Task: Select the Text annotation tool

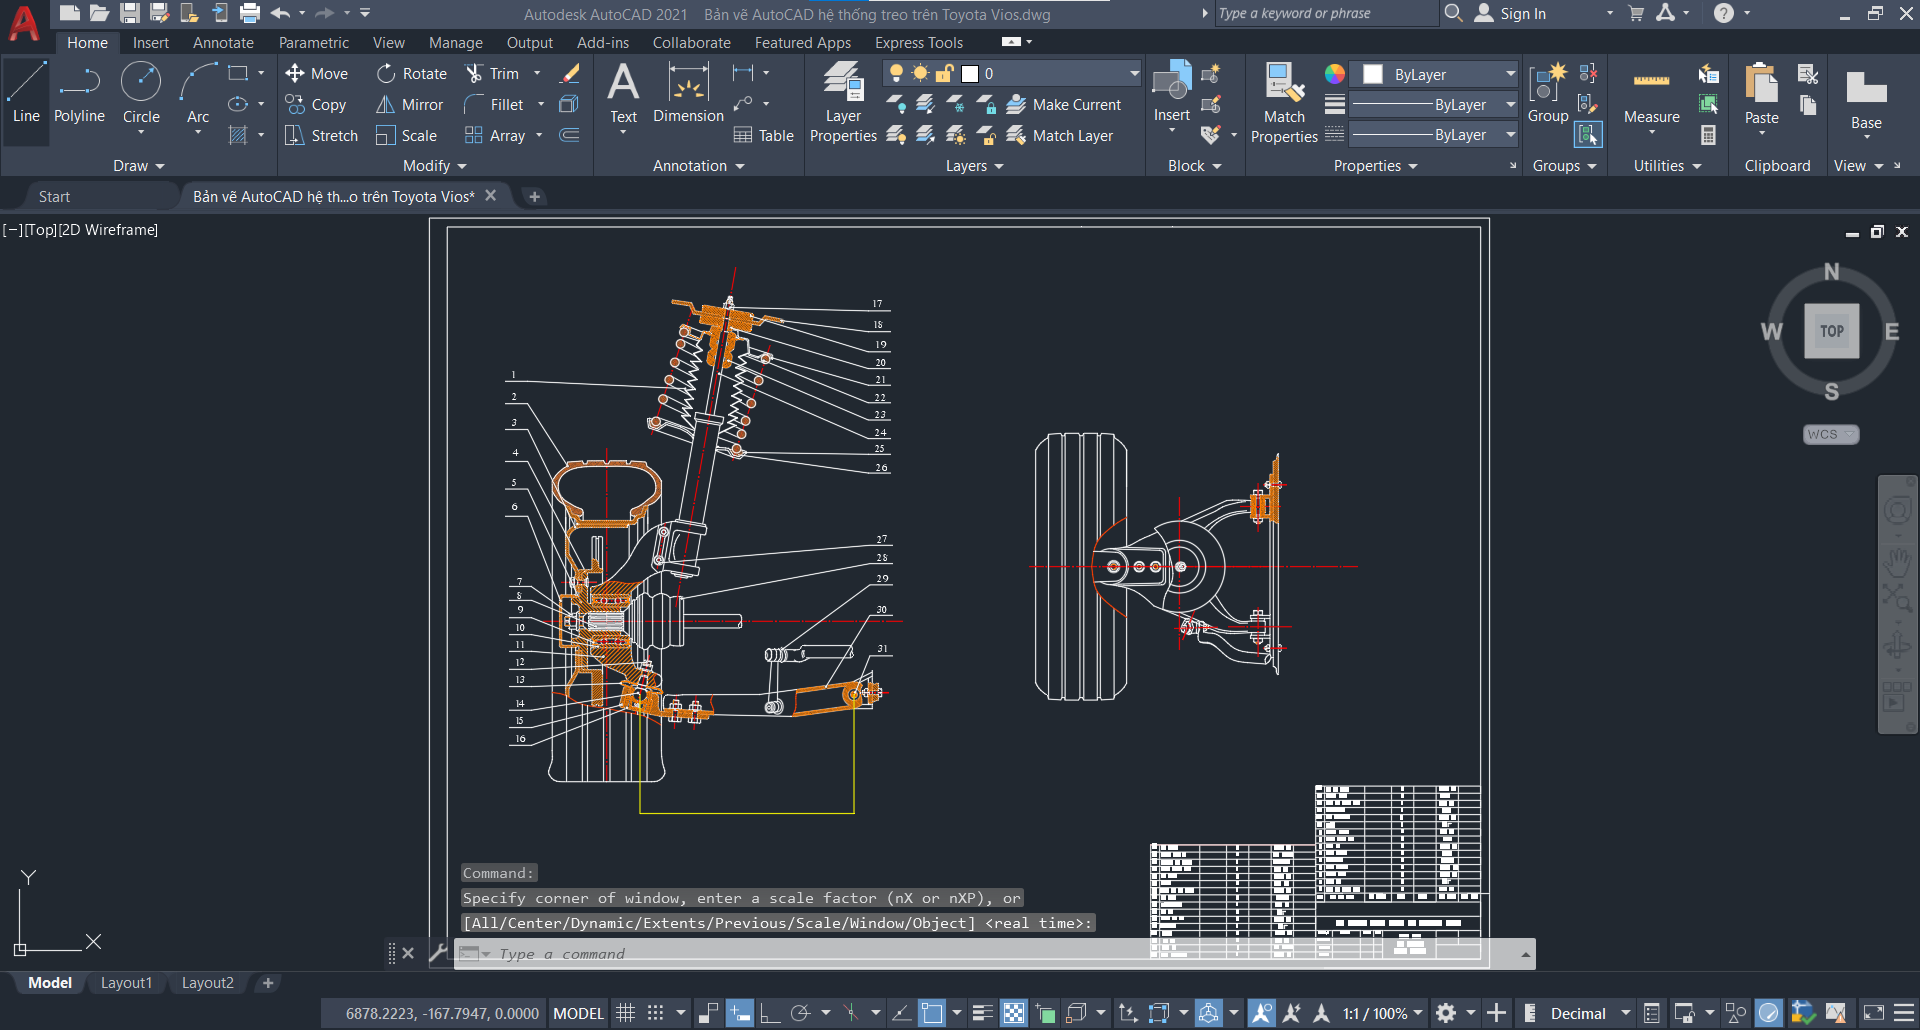Action: [623, 93]
